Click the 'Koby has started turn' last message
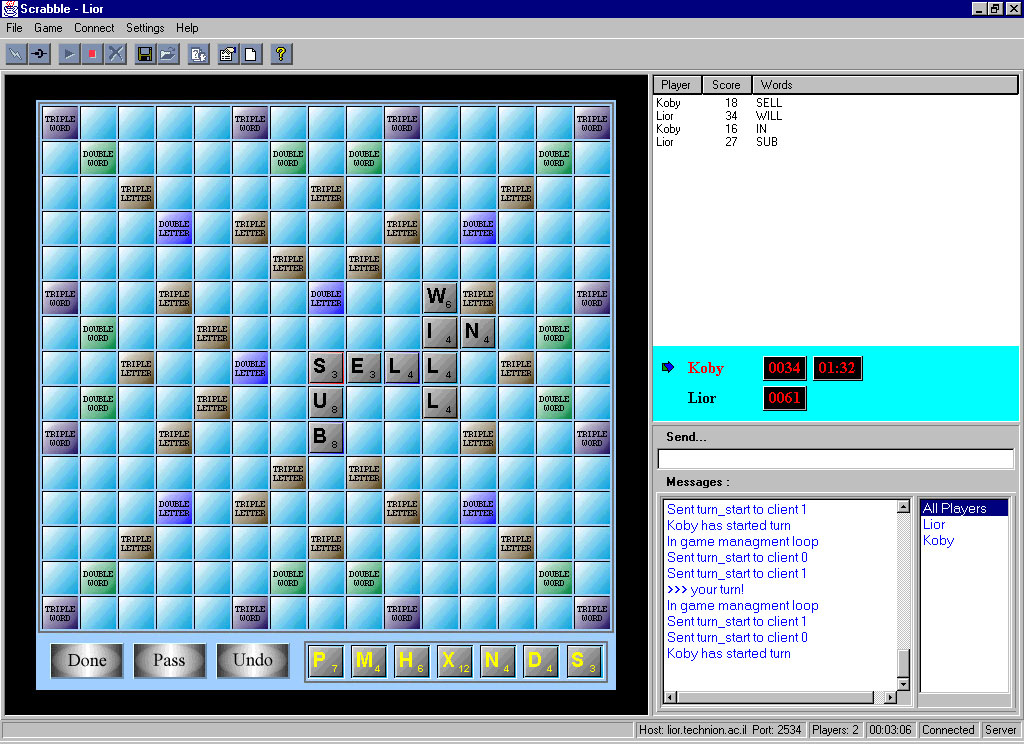This screenshot has height=744, width=1024. pyautogui.click(x=729, y=653)
